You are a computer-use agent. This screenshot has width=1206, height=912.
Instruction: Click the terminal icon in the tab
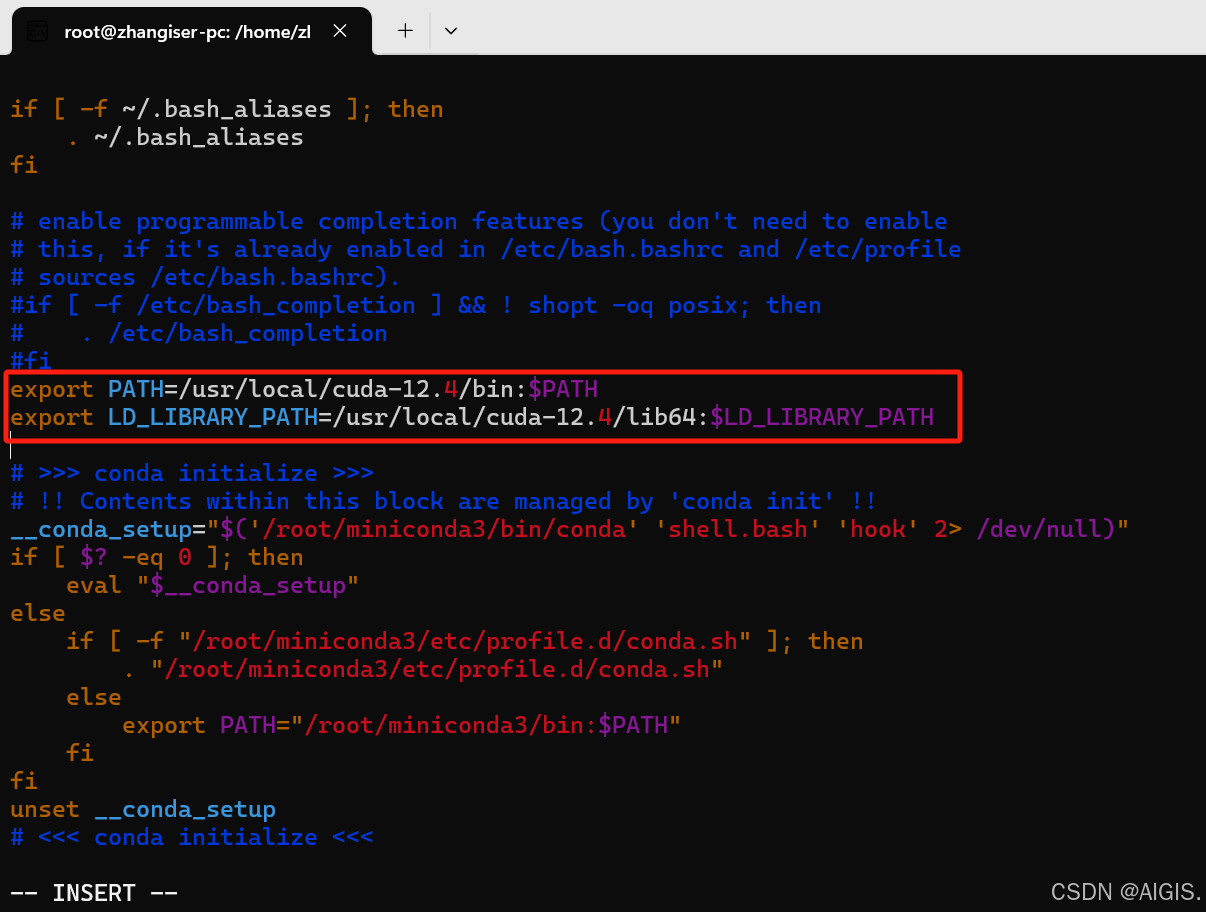pyautogui.click(x=37, y=32)
